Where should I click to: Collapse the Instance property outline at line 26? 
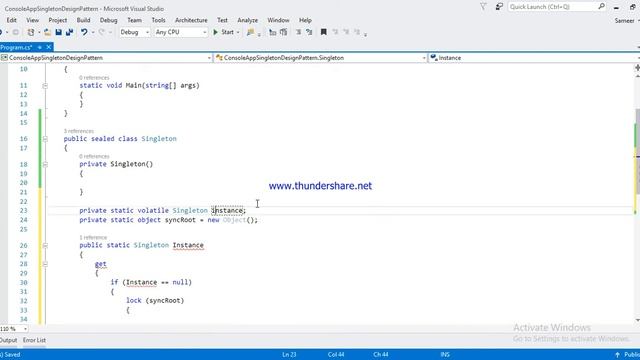tap(45, 246)
